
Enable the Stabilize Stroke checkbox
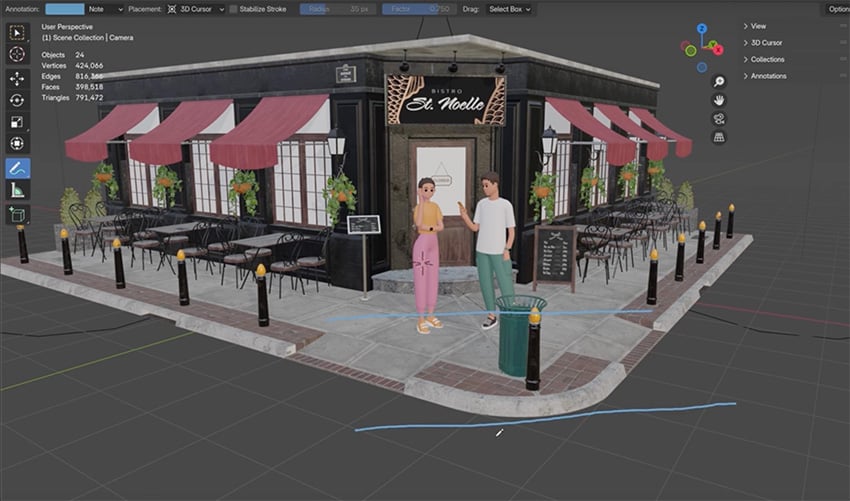coord(233,9)
